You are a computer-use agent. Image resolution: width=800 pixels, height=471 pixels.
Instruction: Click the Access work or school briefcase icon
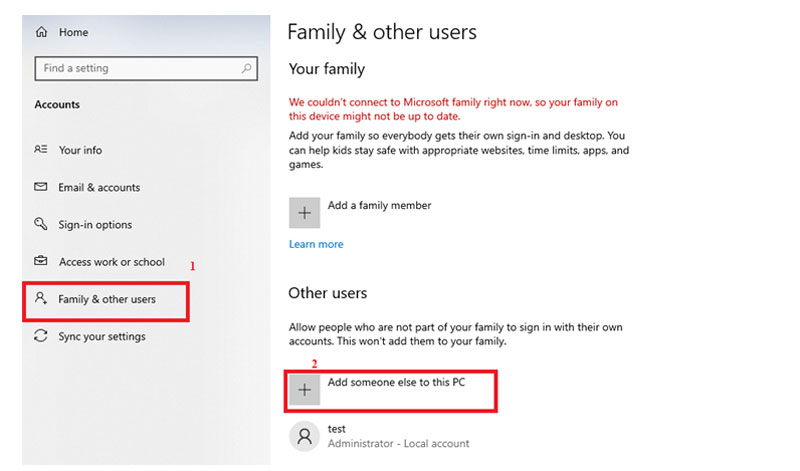coord(41,262)
